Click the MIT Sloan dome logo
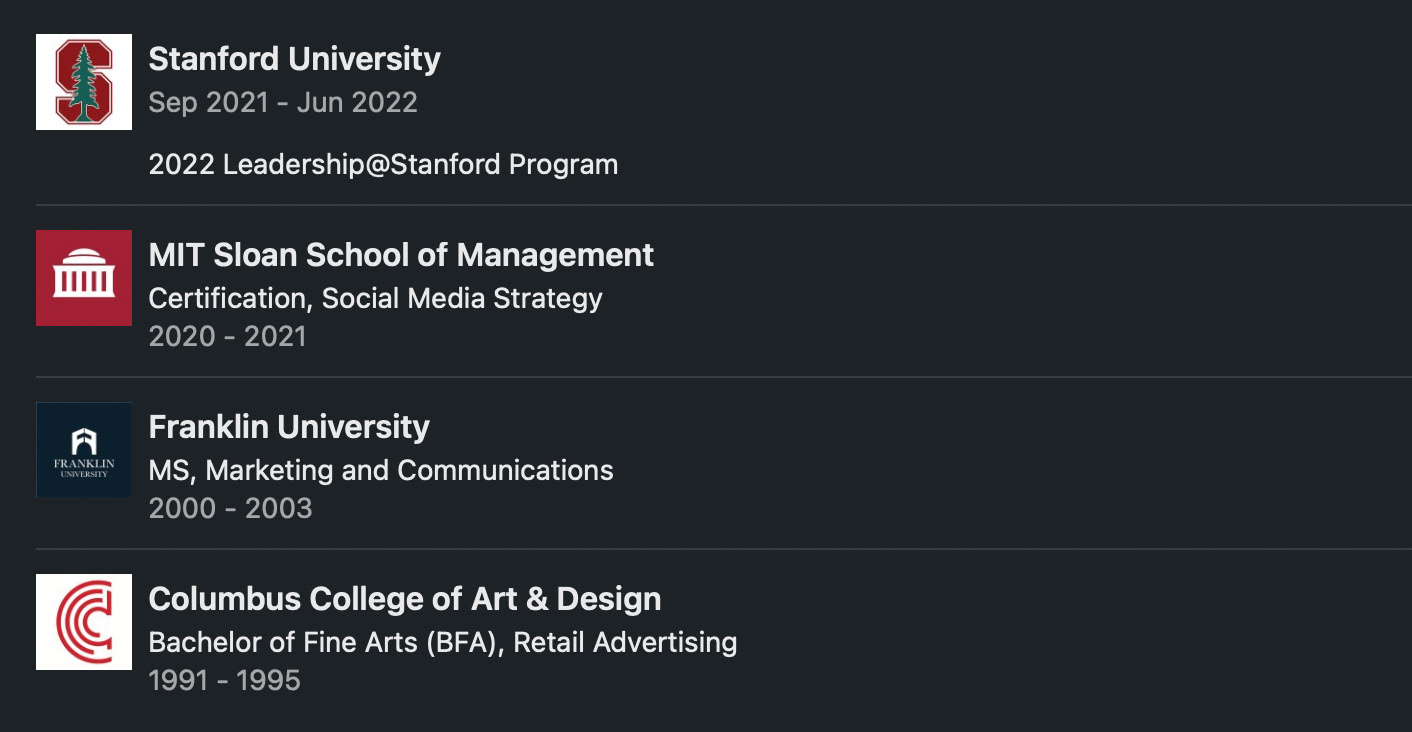1412x732 pixels. [84, 278]
